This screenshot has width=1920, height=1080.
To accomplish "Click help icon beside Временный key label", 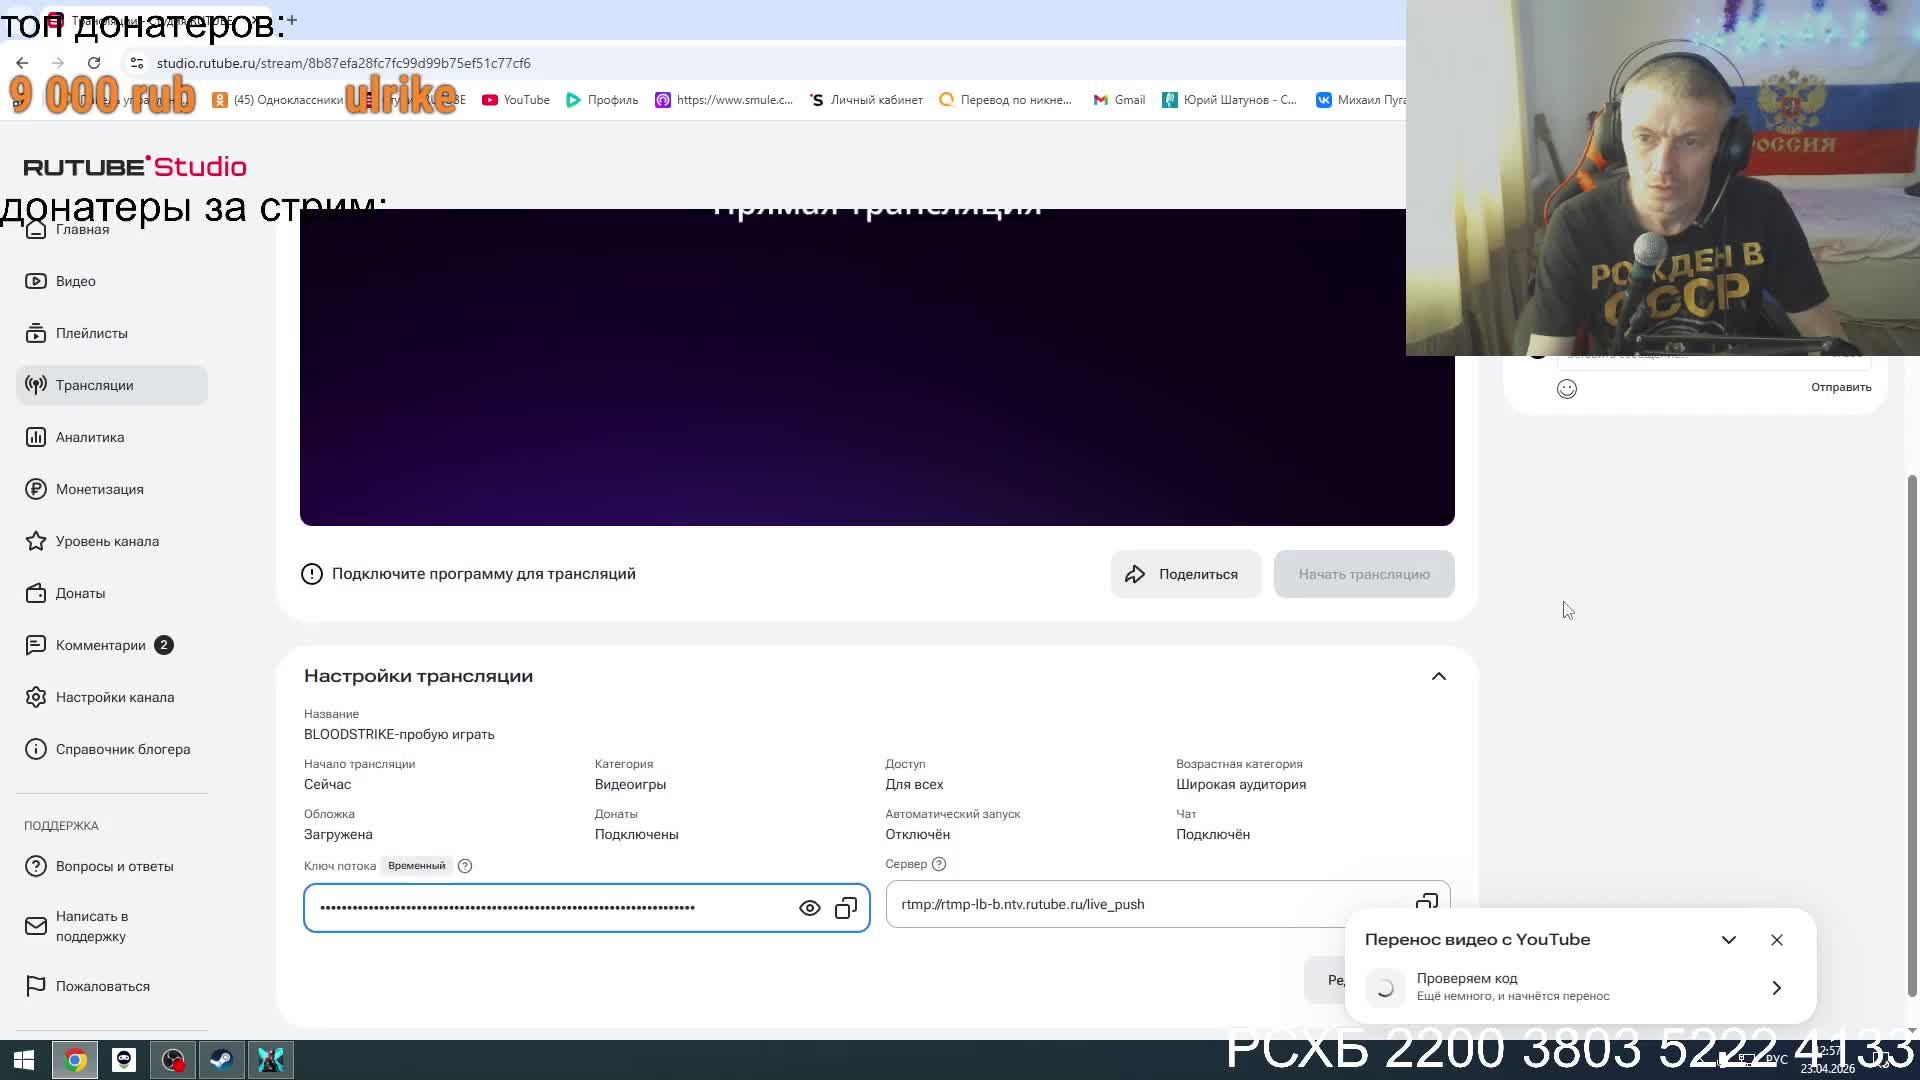I will (465, 866).
